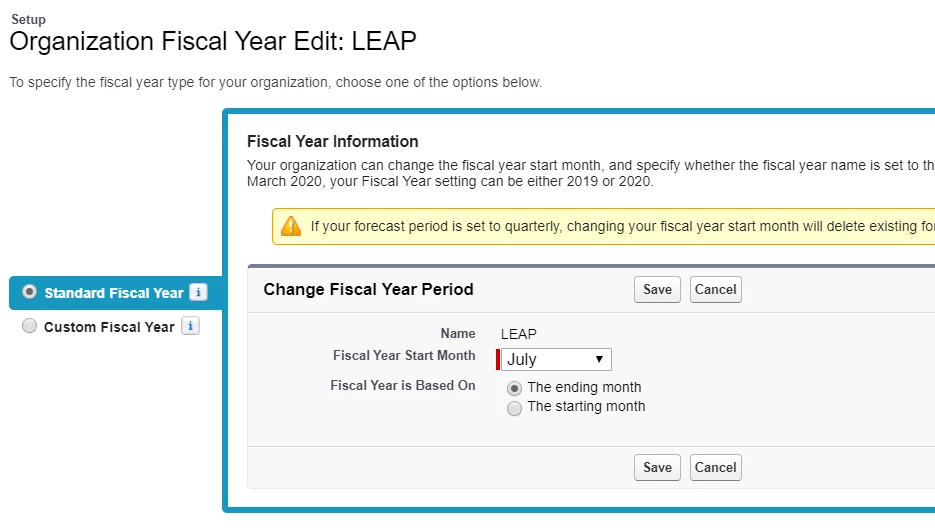Choose 'The starting month' option
This screenshot has height=530, width=935.
514,408
